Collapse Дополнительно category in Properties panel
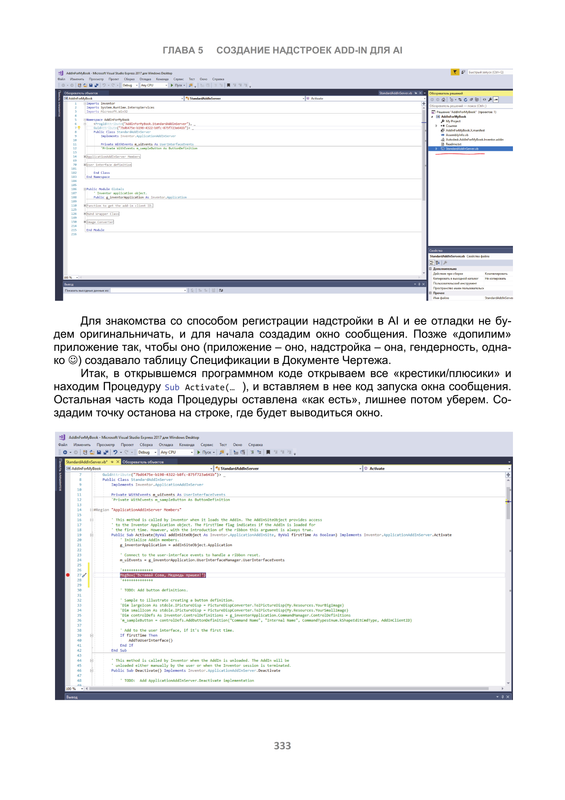 pyautogui.click(x=430, y=268)
